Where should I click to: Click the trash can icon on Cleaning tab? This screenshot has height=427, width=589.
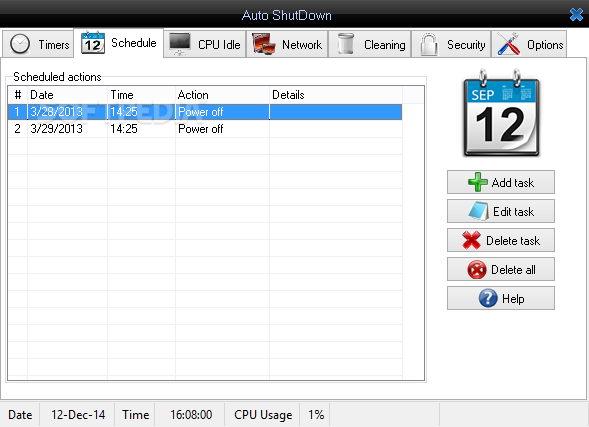click(x=346, y=44)
